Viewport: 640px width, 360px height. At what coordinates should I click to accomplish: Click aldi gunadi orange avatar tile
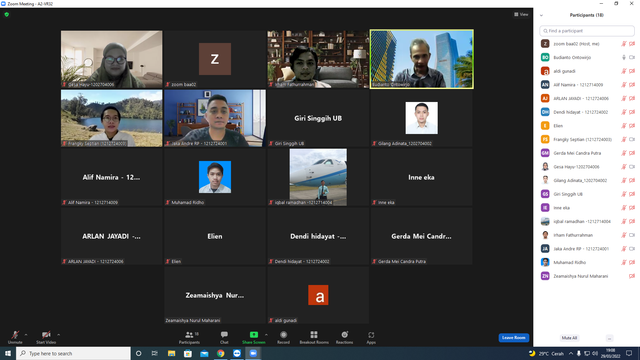pos(318,295)
